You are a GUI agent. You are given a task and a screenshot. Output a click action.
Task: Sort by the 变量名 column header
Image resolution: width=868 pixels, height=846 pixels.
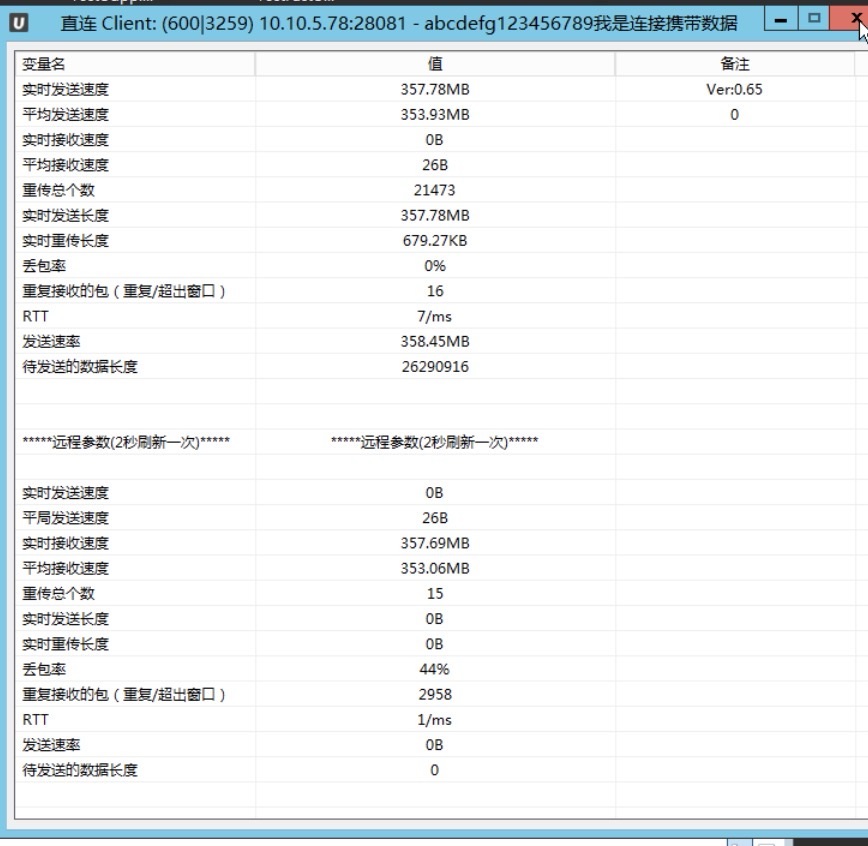(135, 64)
